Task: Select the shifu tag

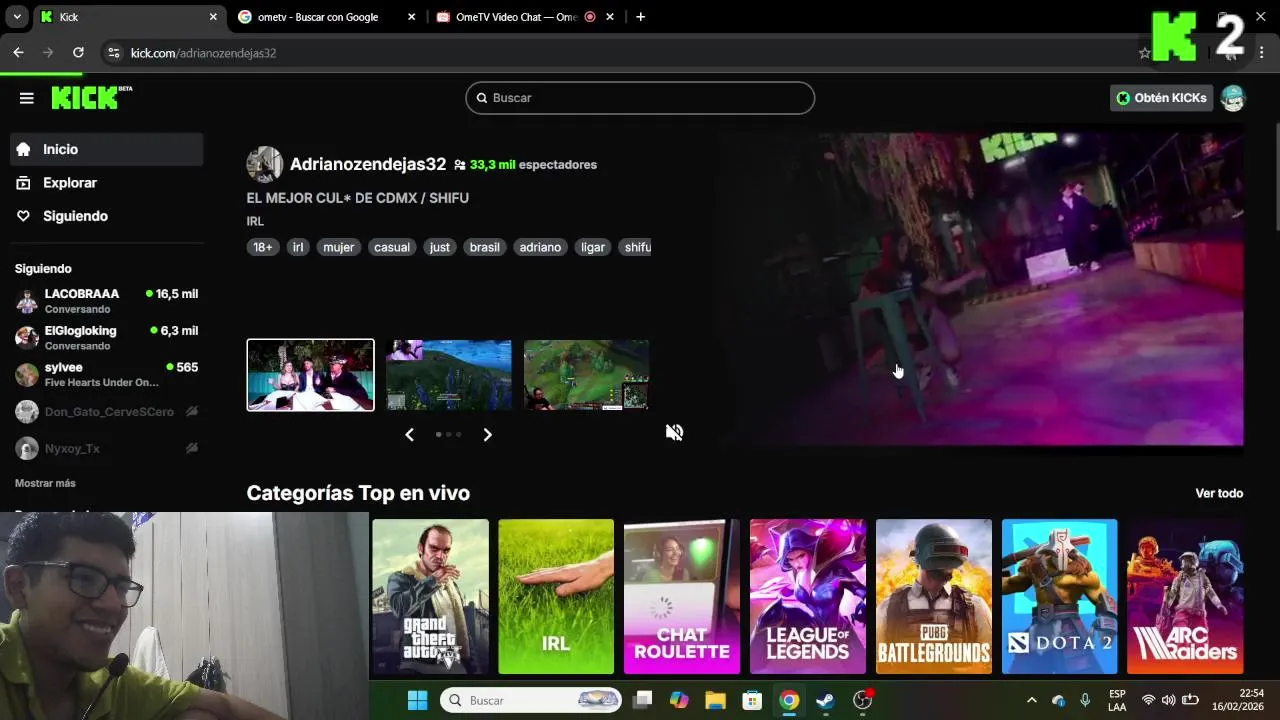Action: [x=636, y=247]
